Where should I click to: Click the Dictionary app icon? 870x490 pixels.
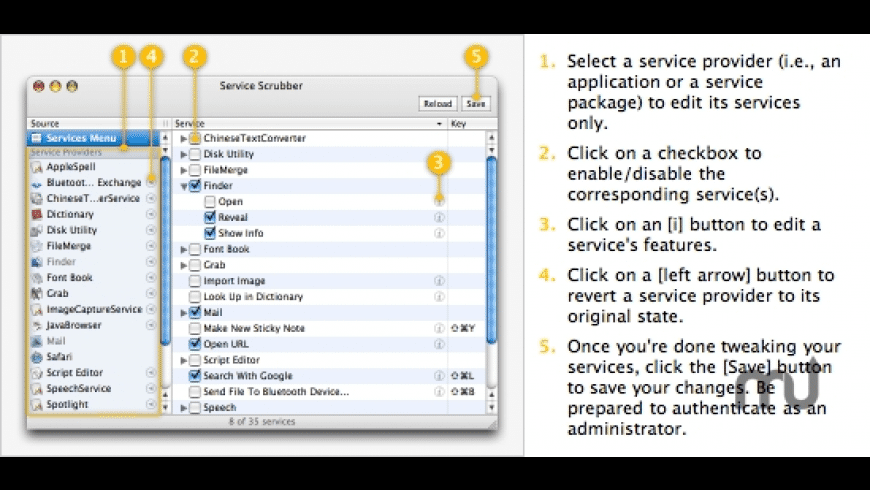point(37,214)
